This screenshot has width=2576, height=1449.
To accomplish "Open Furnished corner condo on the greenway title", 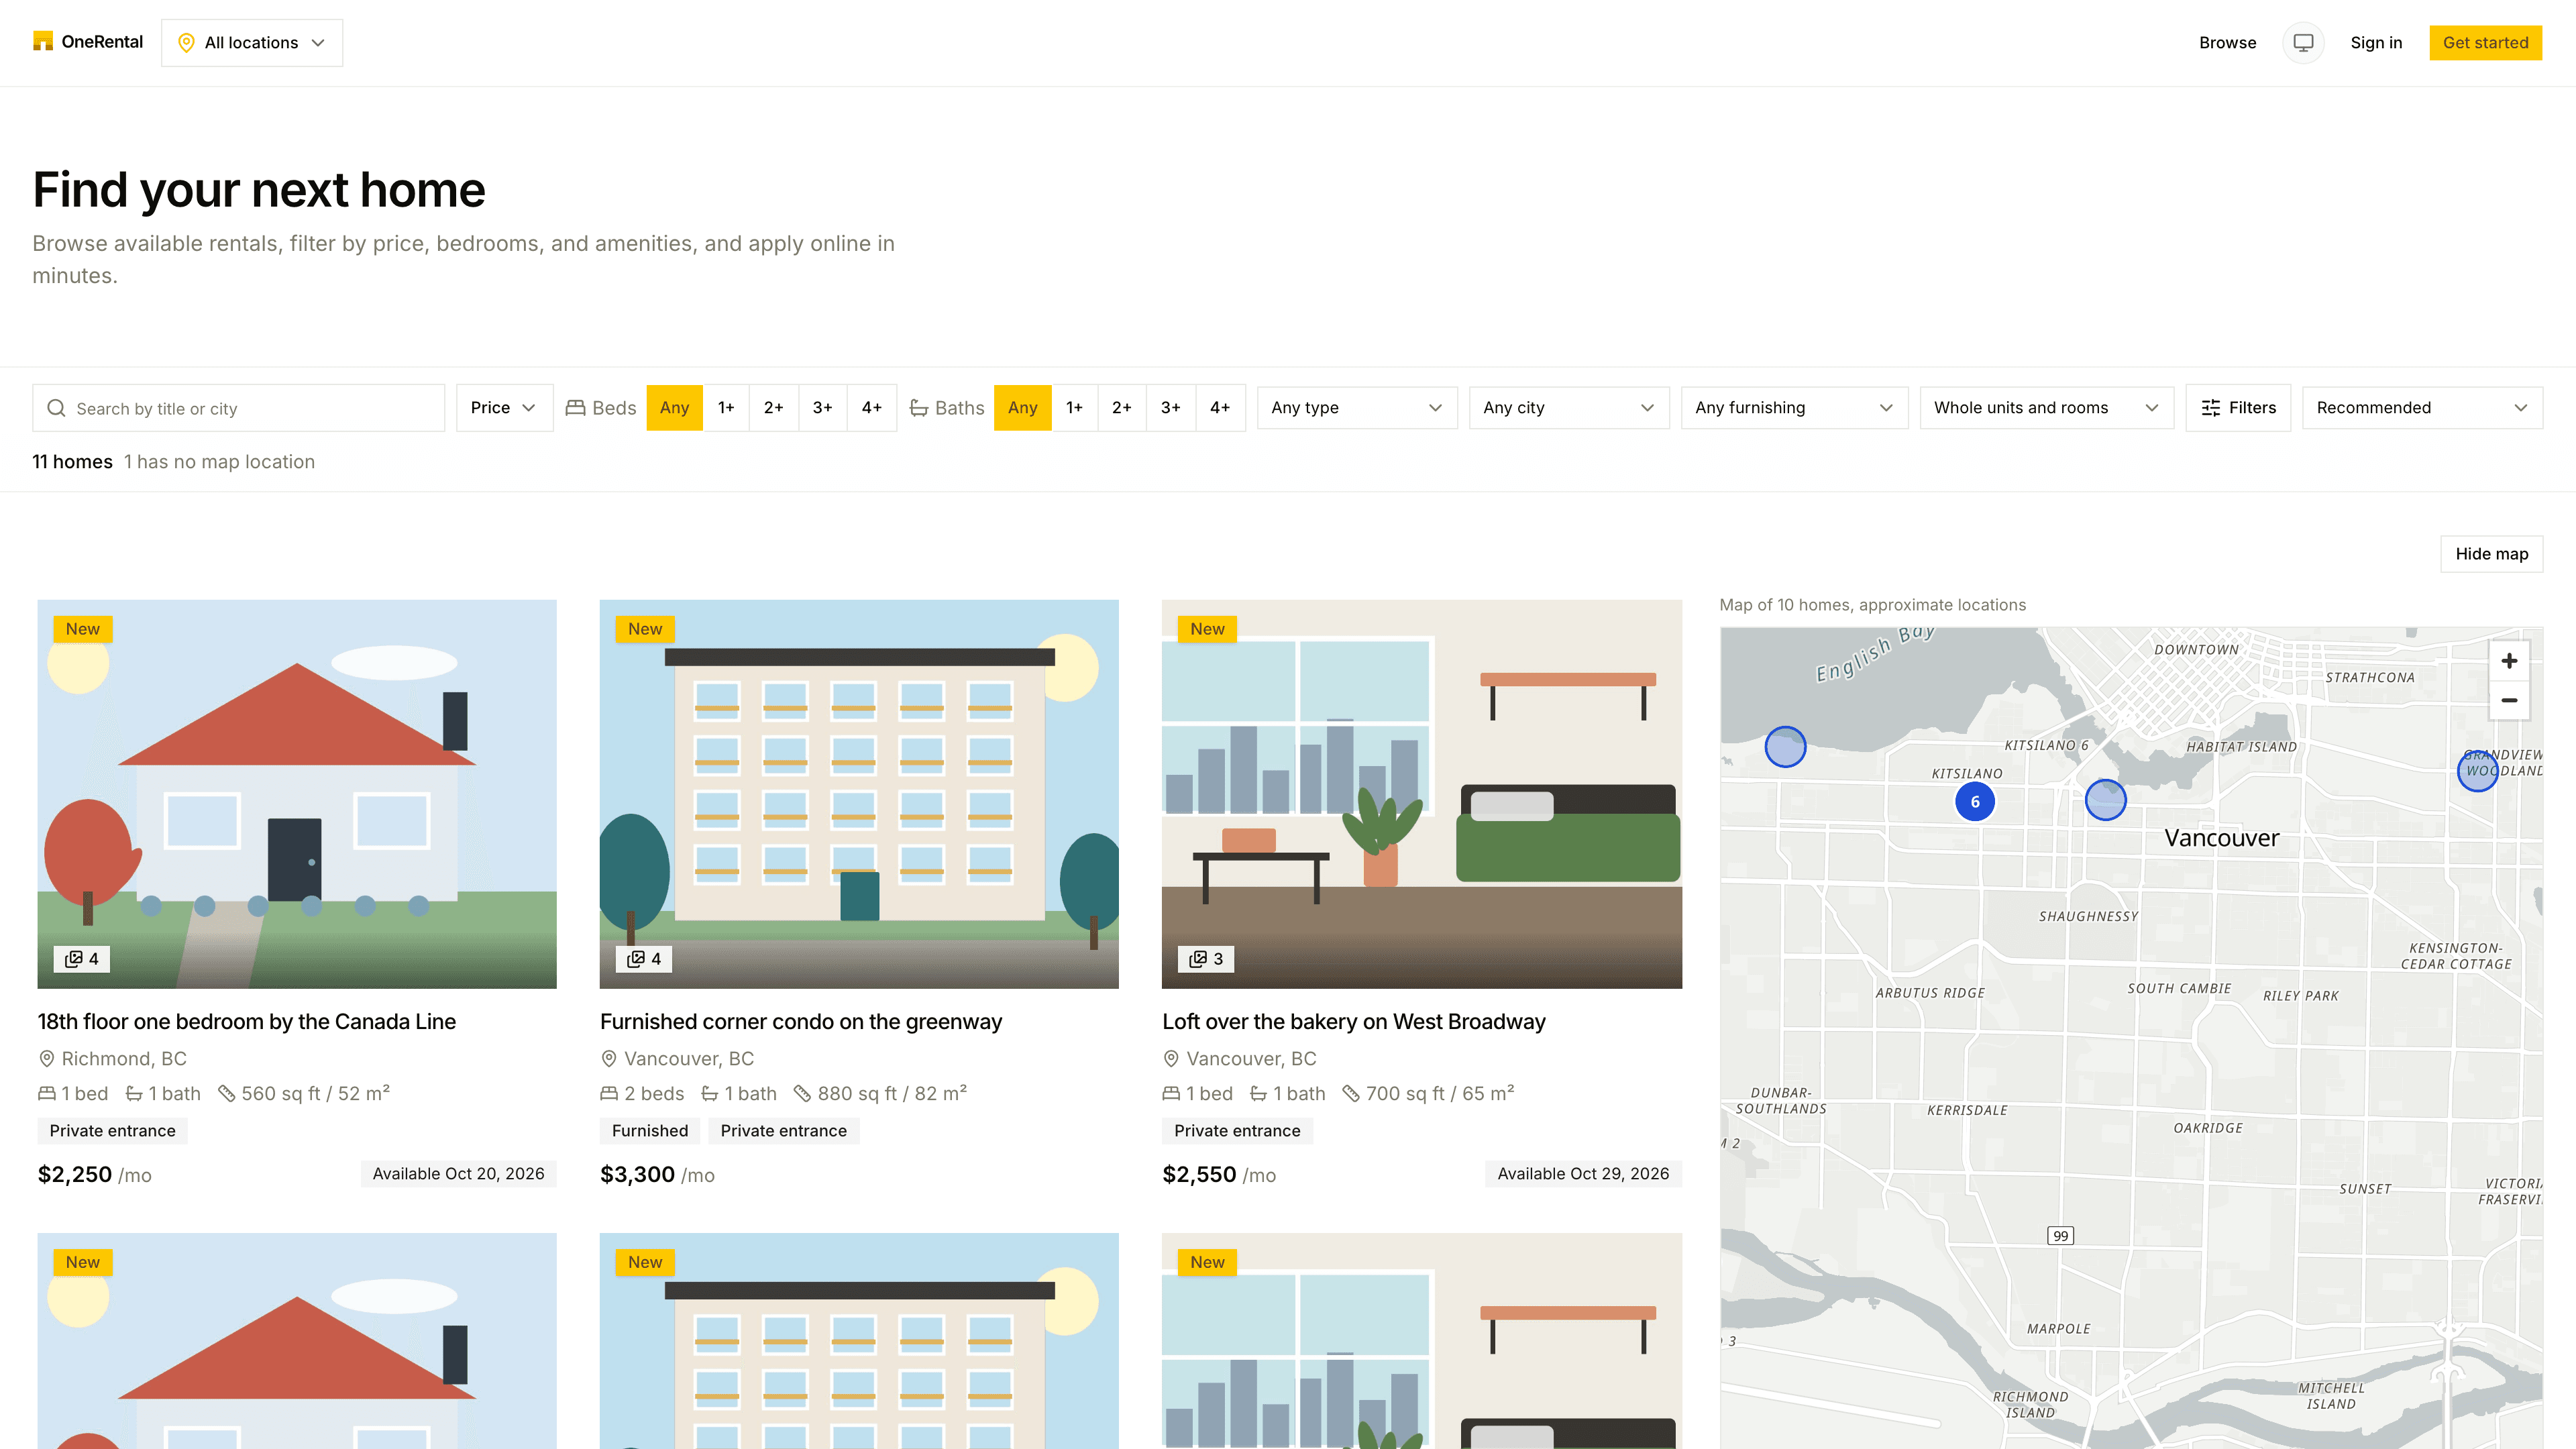I will (801, 1022).
